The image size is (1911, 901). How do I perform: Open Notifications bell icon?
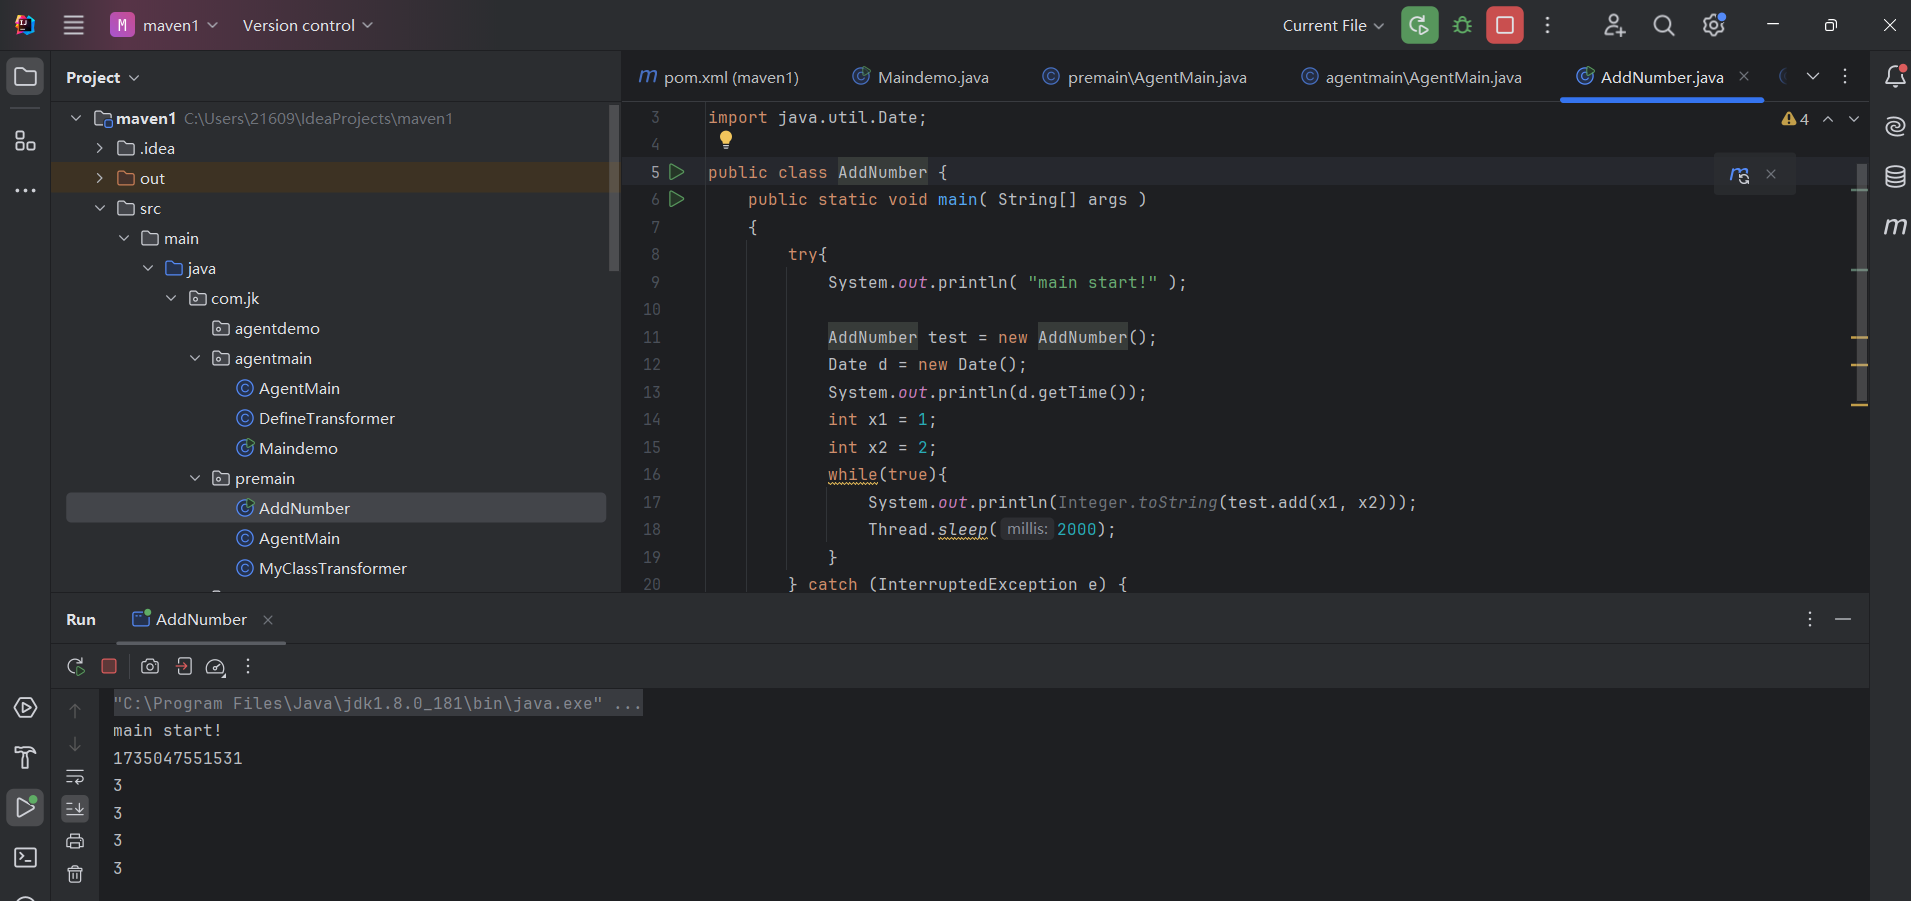pyautogui.click(x=1895, y=76)
